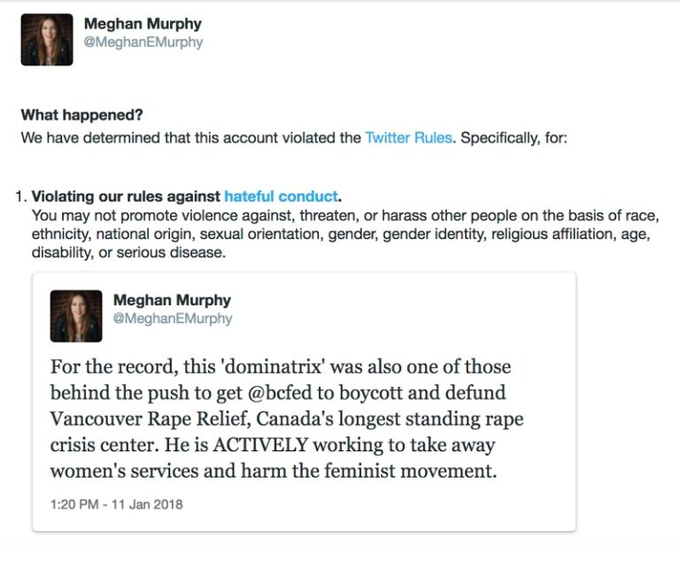Click the "What happened?" heading
Image resolution: width=680 pixels, height=561 pixels.
pyautogui.click(x=76, y=115)
